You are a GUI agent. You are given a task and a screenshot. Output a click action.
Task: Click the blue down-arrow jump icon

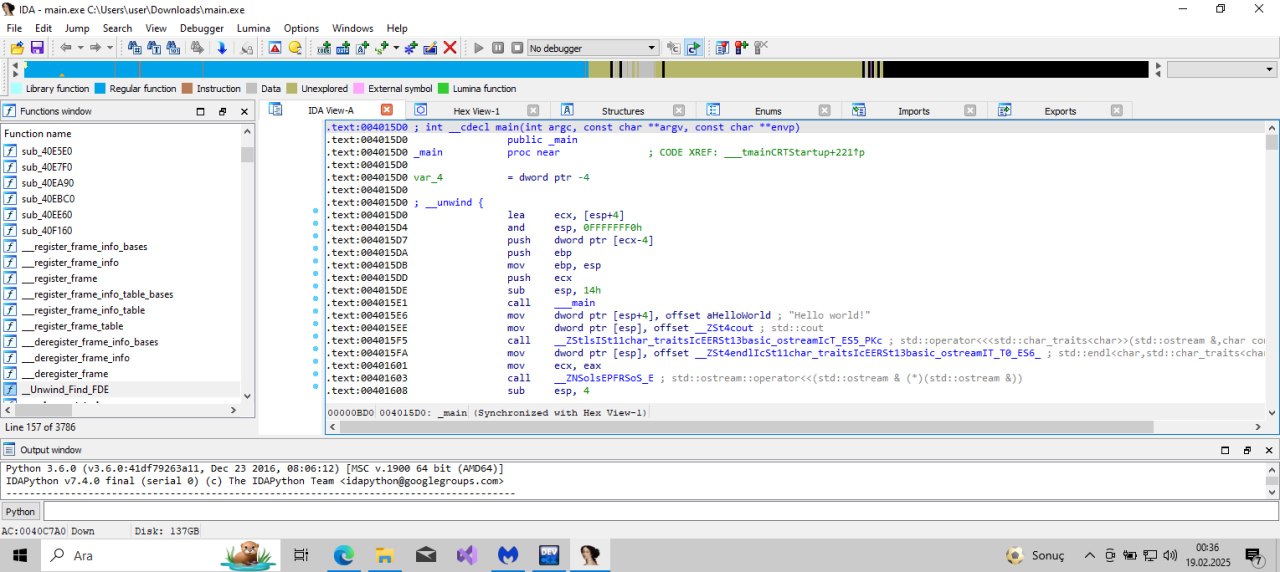click(x=222, y=48)
